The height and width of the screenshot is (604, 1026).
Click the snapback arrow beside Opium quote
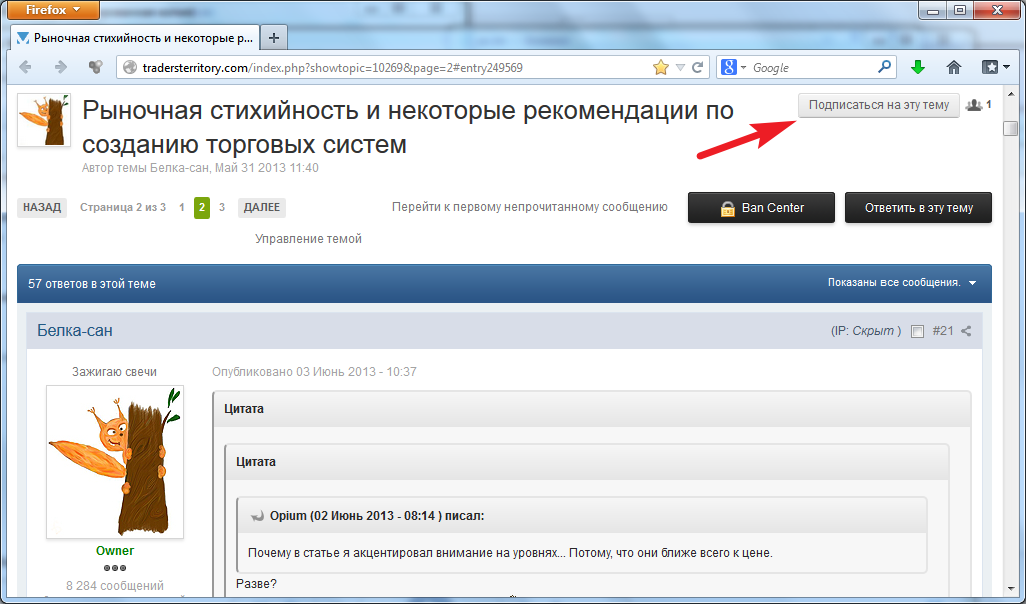(258, 516)
